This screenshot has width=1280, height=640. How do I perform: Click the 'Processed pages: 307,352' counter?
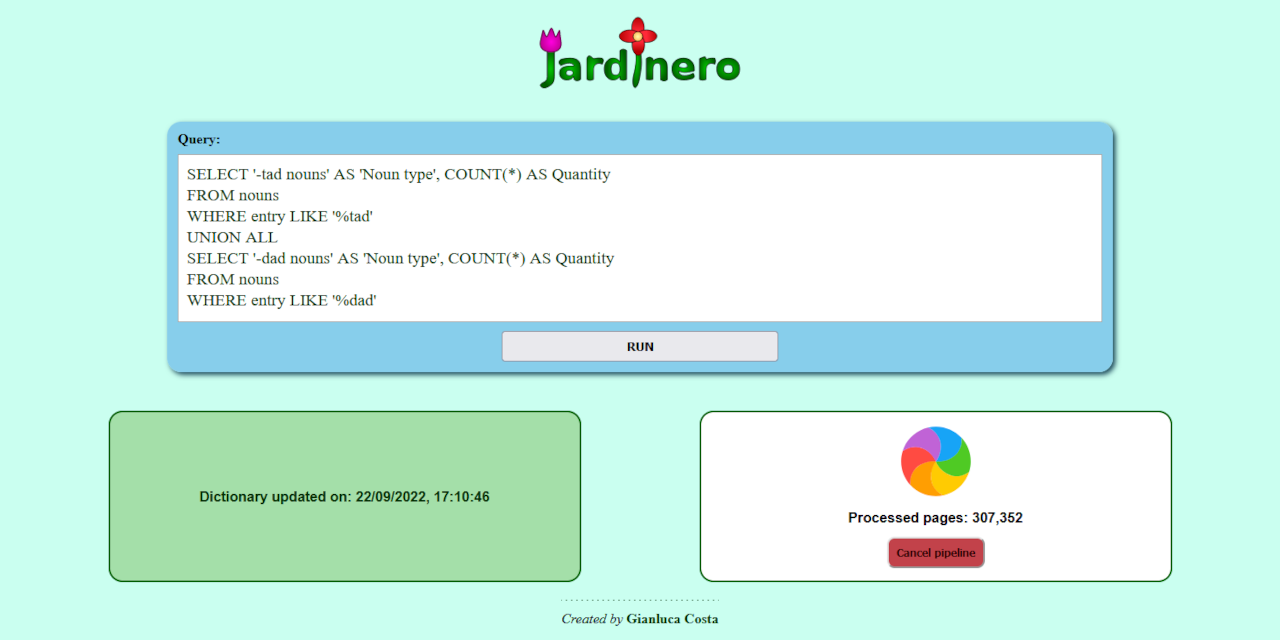pos(935,517)
